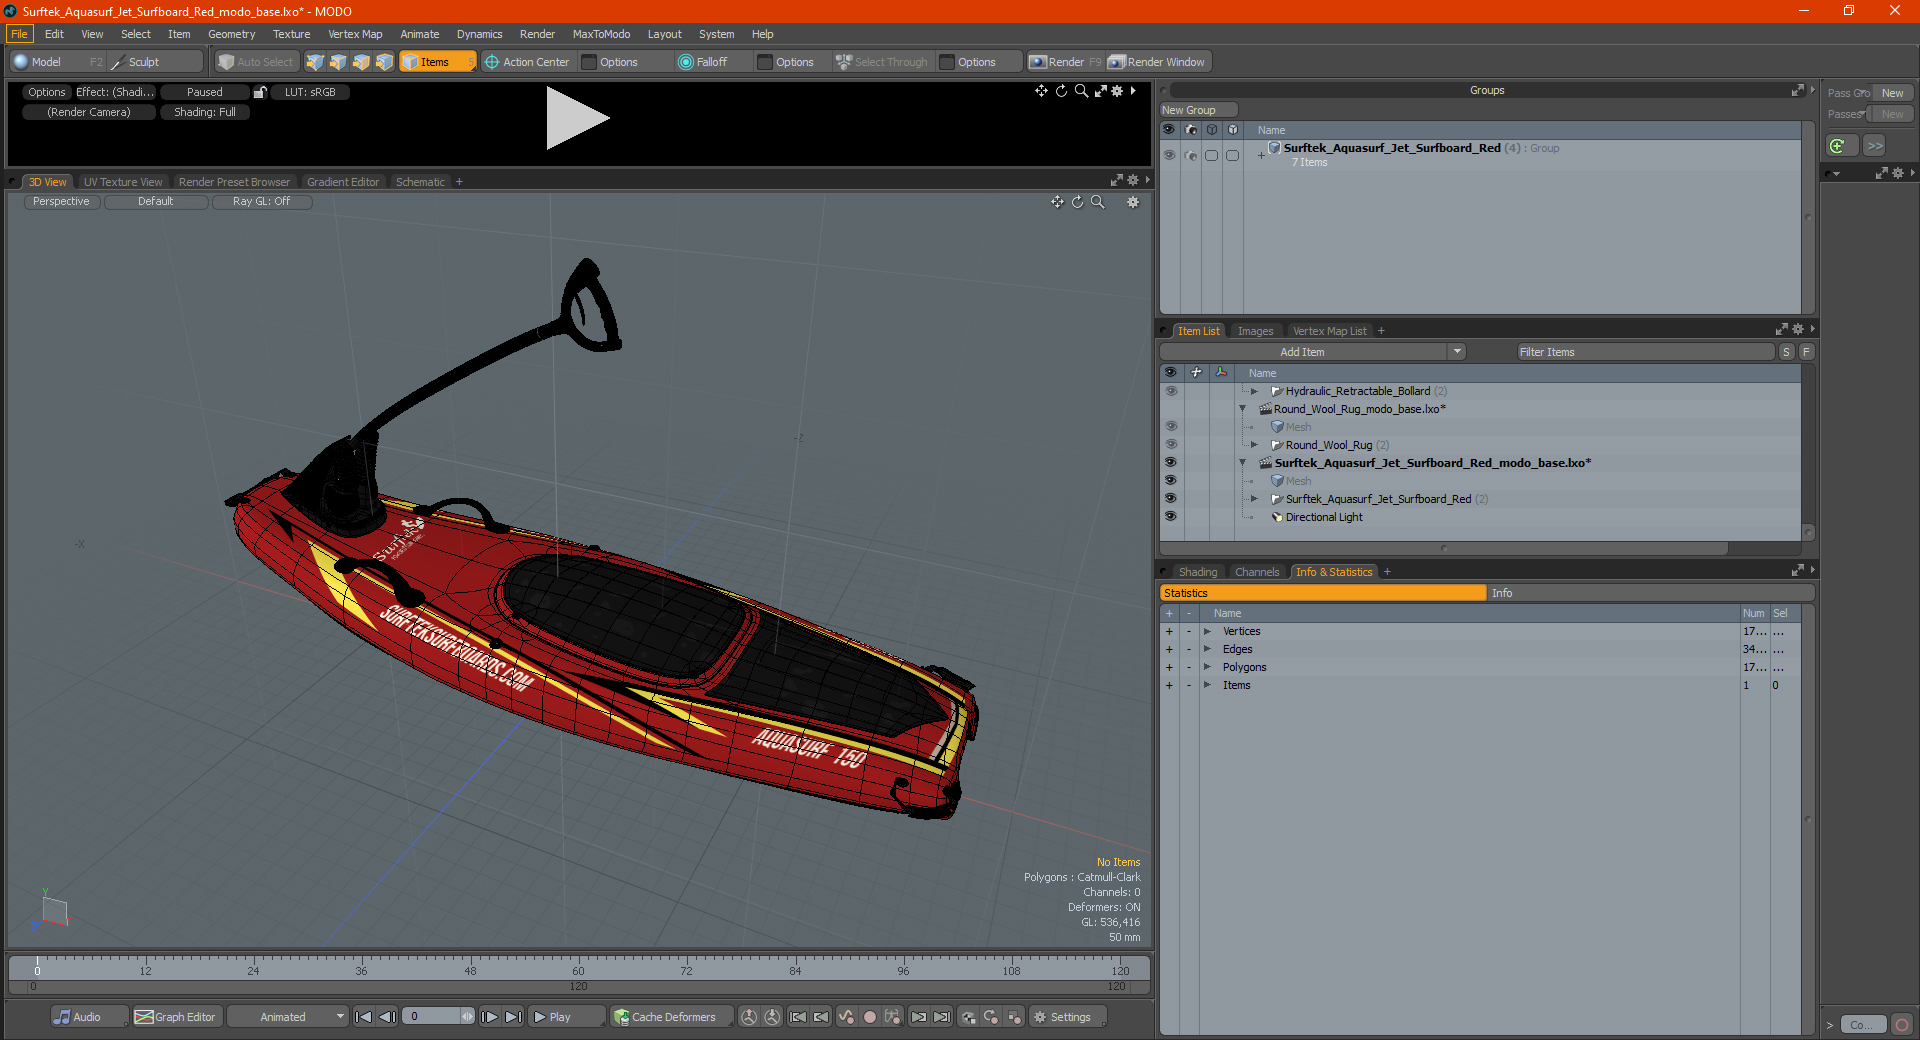Viewport: 1920px width, 1040px height.
Task: Click the Render camera icon in toolbar
Action: 1038,62
